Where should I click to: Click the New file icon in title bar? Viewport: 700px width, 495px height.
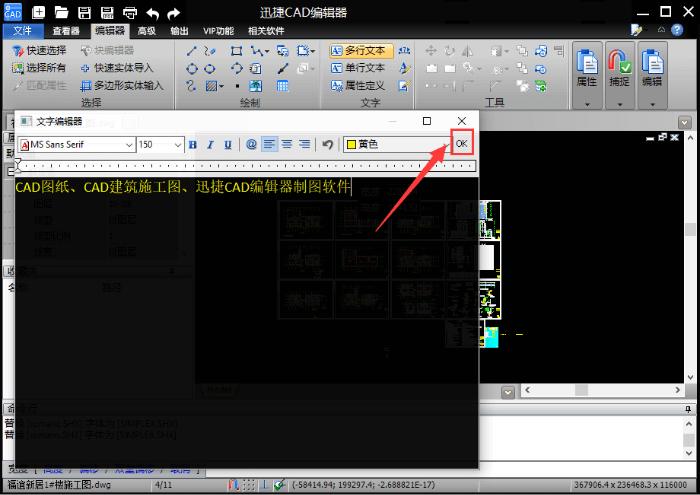[39, 12]
